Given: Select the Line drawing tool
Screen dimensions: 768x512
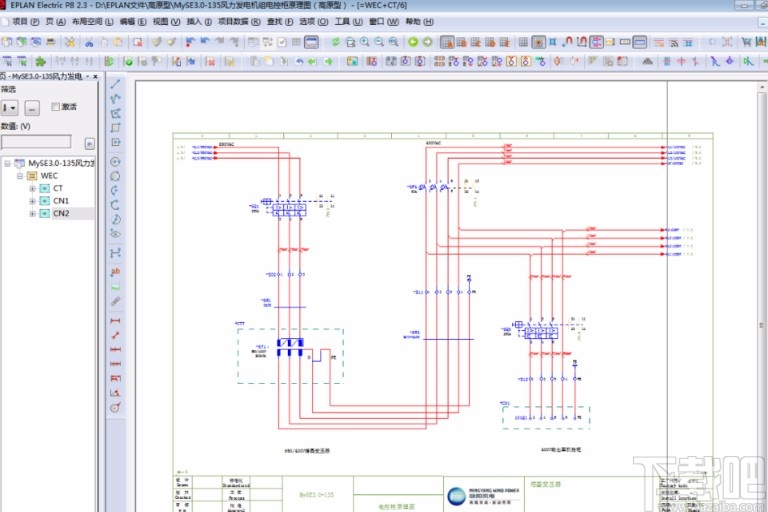Looking at the screenshot, I should point(115,84).
